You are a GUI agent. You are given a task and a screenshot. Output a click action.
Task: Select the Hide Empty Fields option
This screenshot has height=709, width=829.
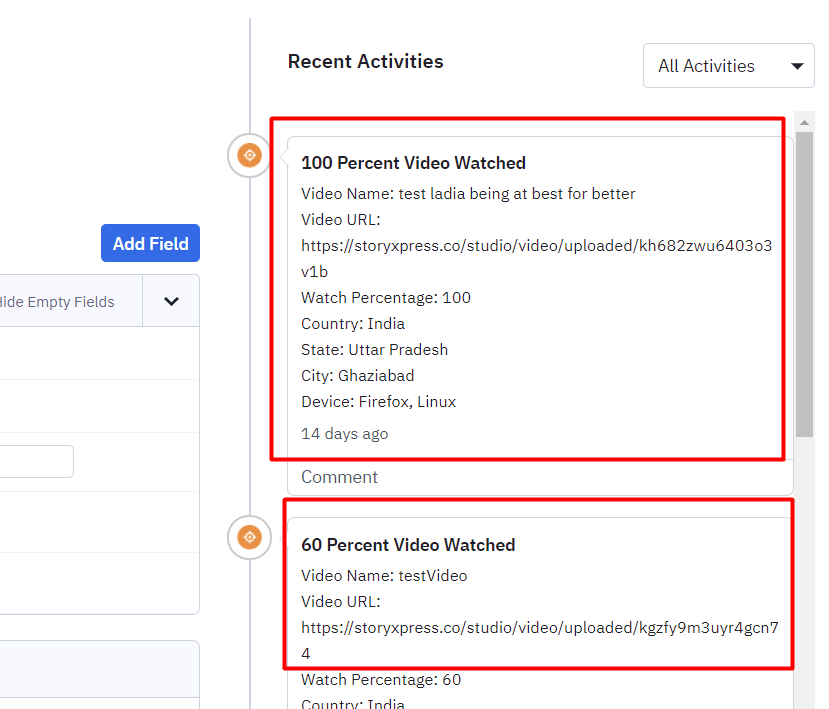pyautogui.click(x=57, y=302)
